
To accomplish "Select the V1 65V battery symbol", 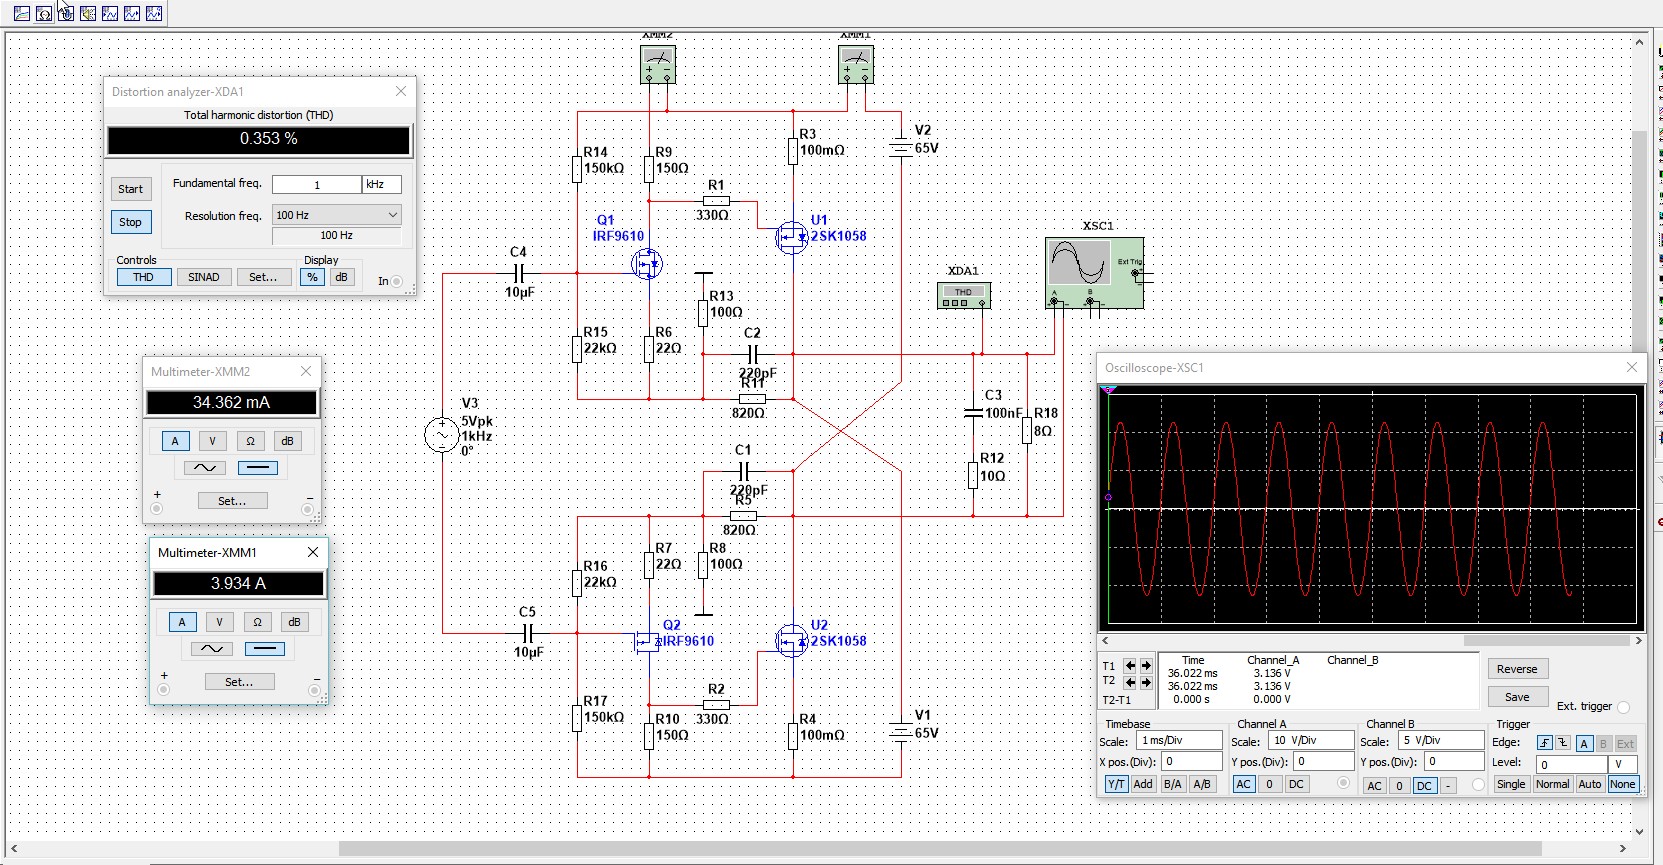I will coord(901,732).
